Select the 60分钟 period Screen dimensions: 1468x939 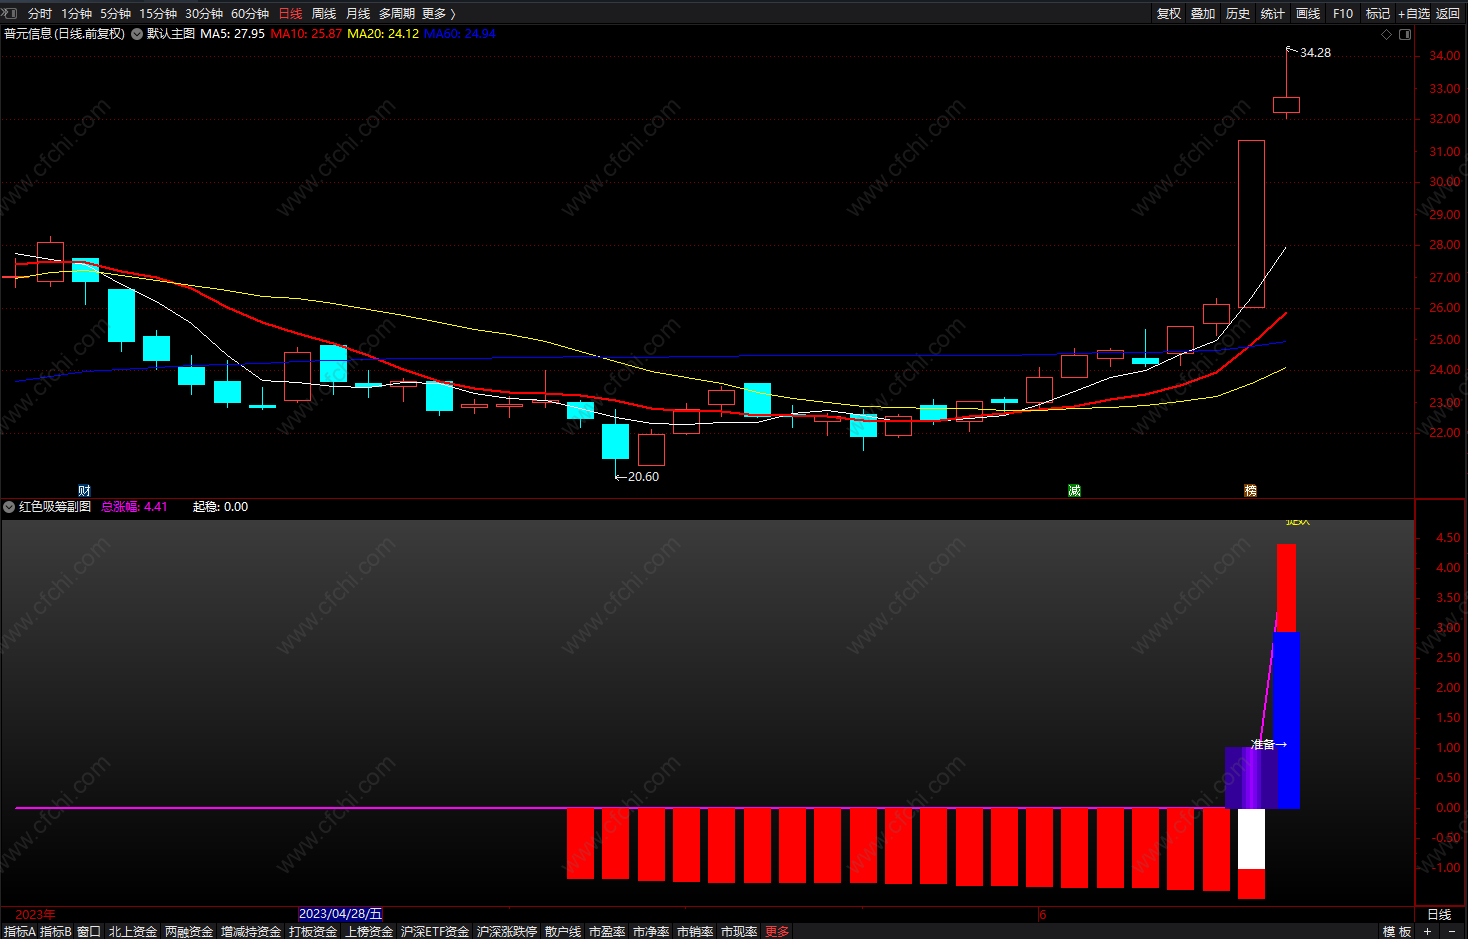coord(250,13)
